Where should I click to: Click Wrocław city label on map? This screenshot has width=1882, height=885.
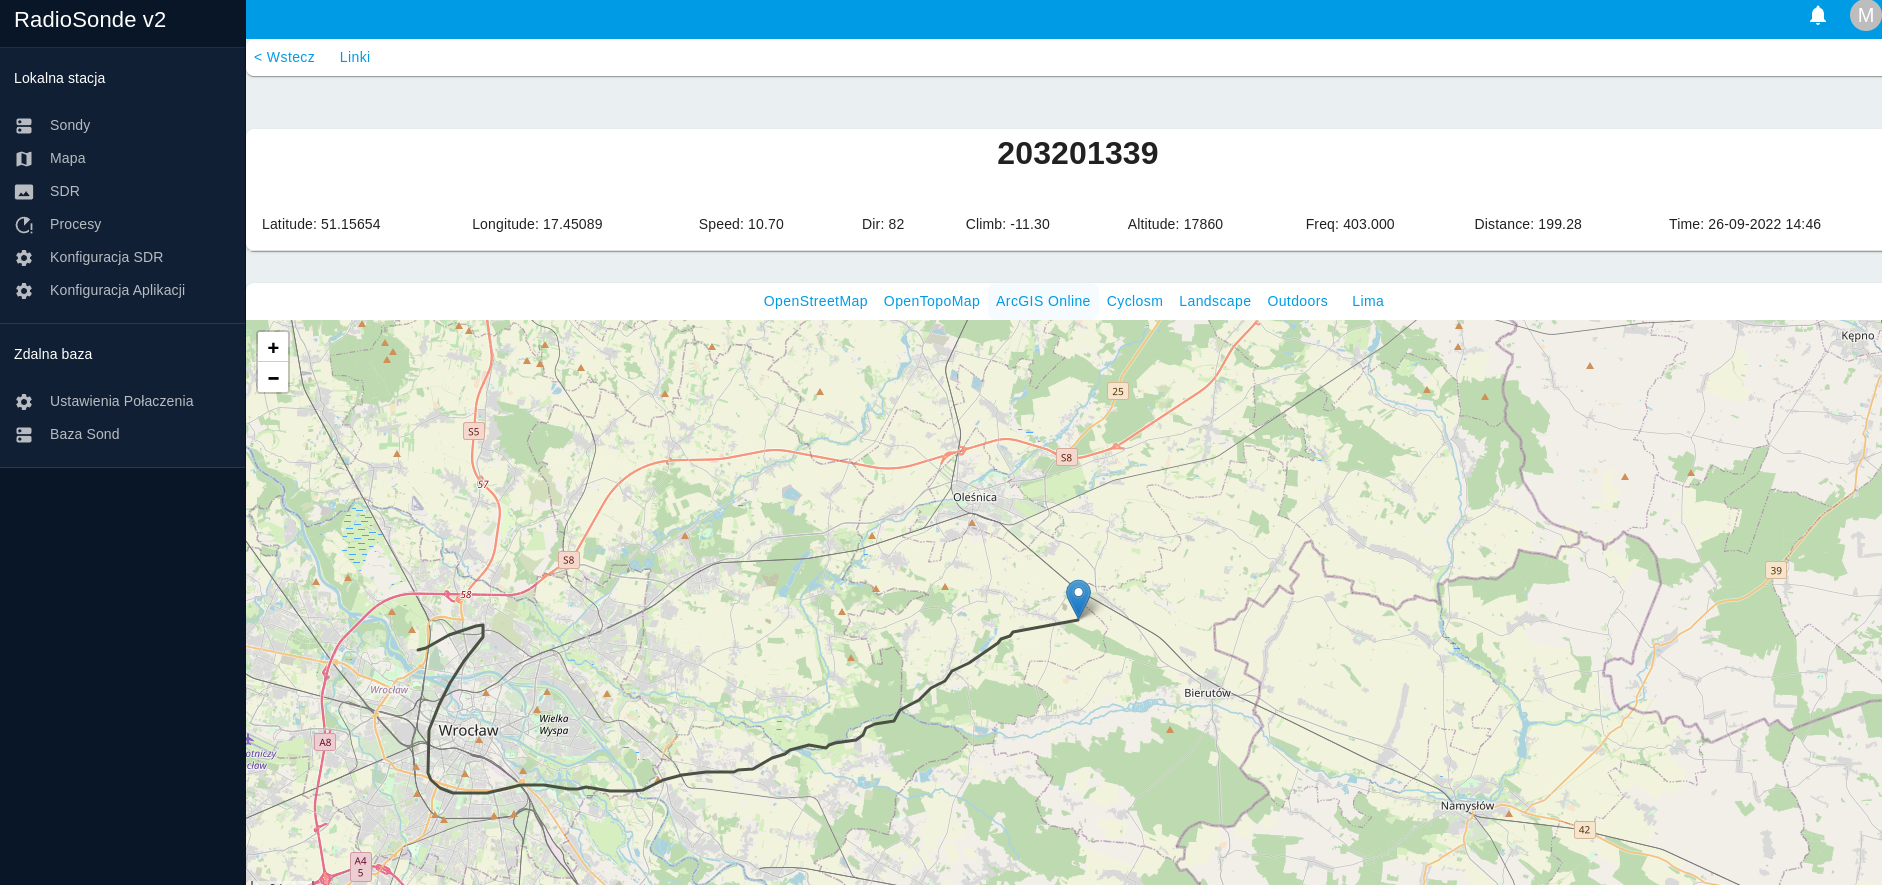pos(468,731)
